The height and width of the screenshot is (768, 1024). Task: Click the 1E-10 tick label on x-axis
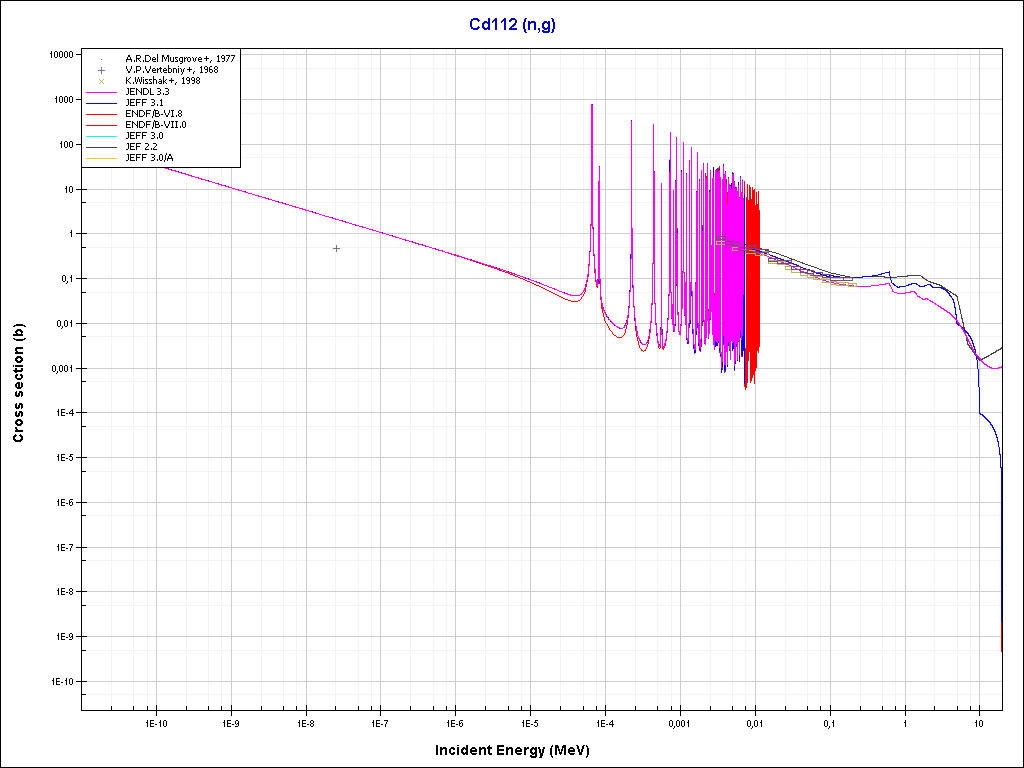click(155, 722)
